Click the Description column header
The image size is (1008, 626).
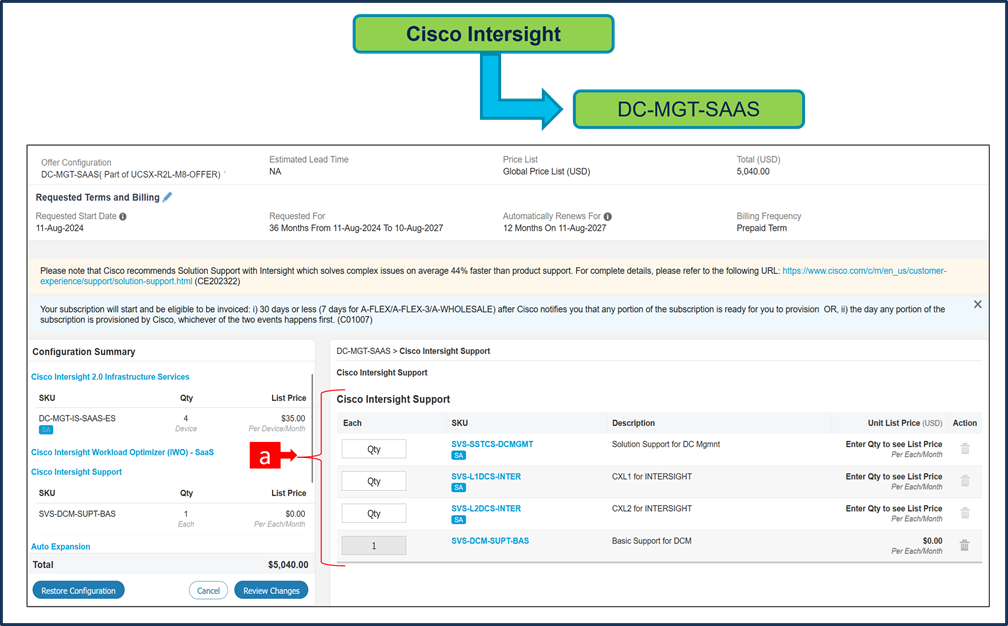click(x=633, y=423)
